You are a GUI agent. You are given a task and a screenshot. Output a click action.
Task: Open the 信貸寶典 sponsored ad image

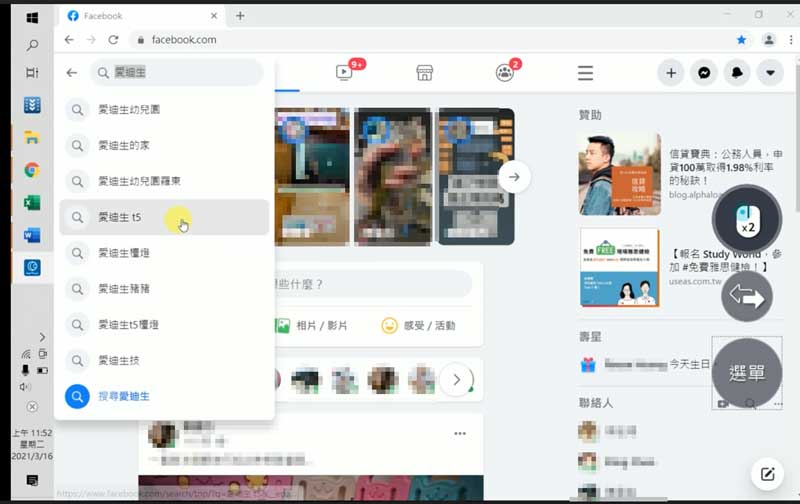coord(620,174)
